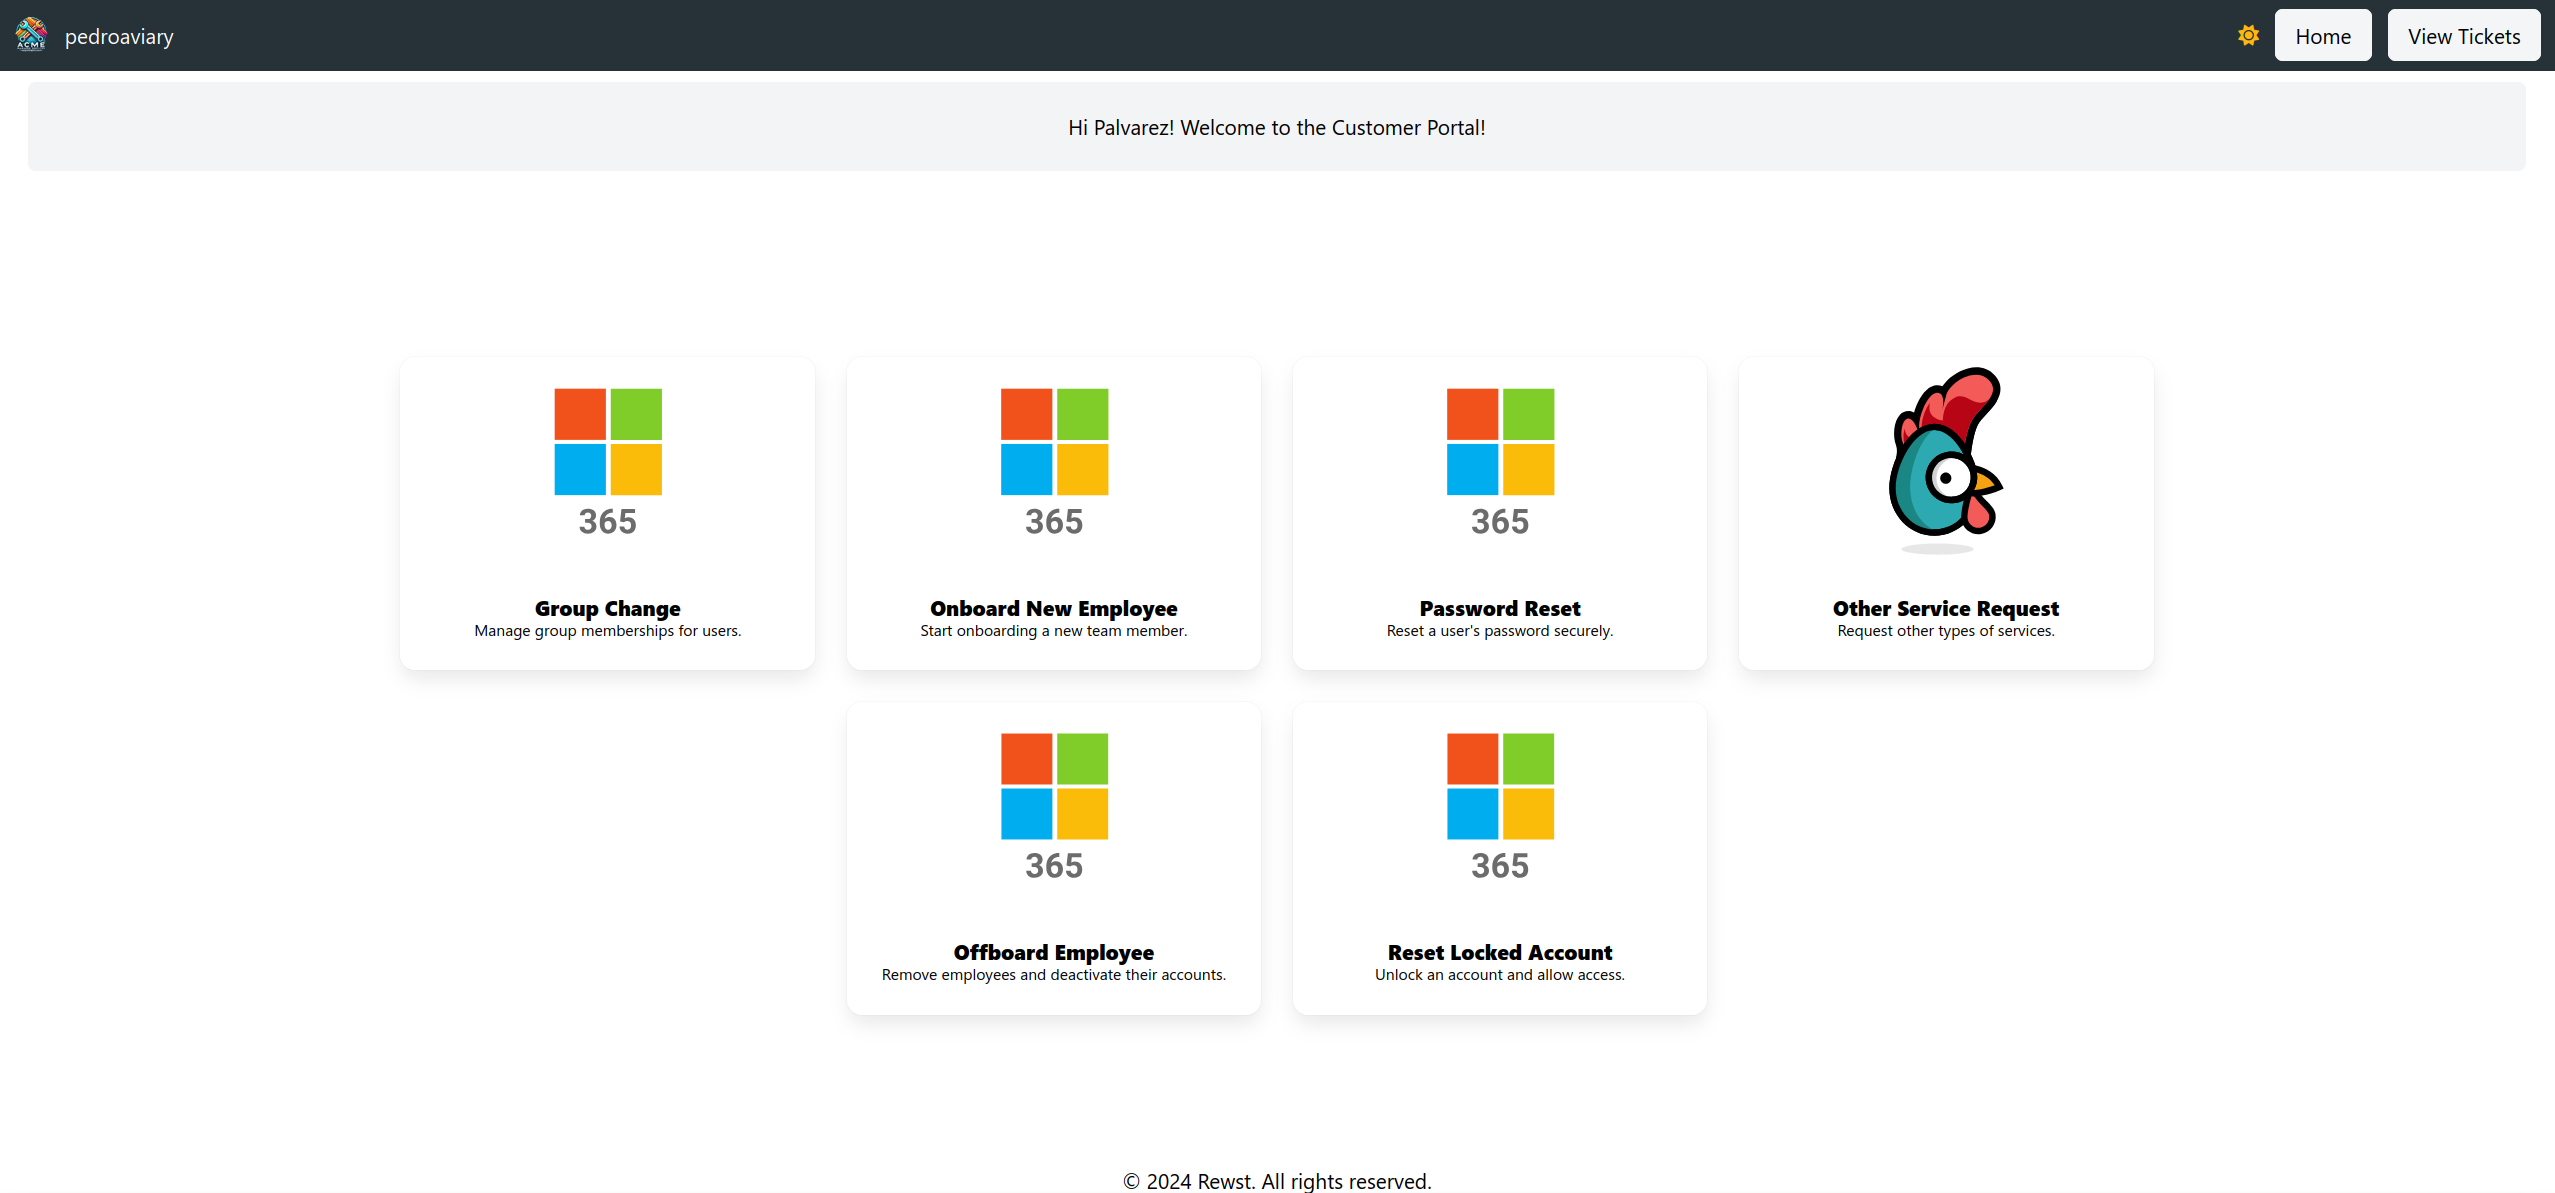2555x1193 pixels.
Task: Go to Home in the navigation bar
Action: click(2322, 36)
